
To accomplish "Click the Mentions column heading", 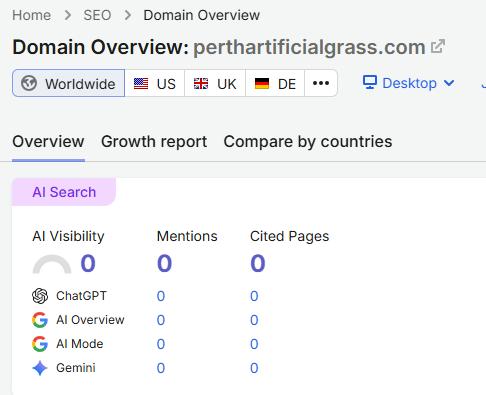I will pyautogui.click(x=187, y=236).
